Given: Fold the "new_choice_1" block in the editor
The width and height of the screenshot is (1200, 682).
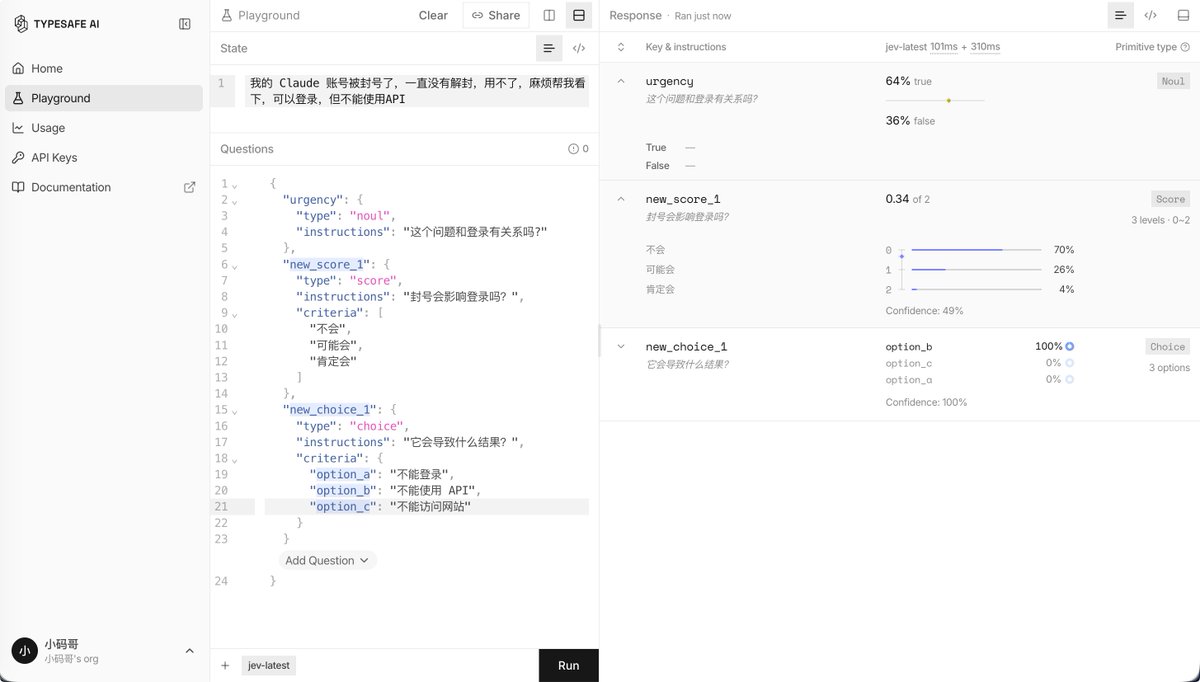Looking at the screenshot, I should 235,410.
